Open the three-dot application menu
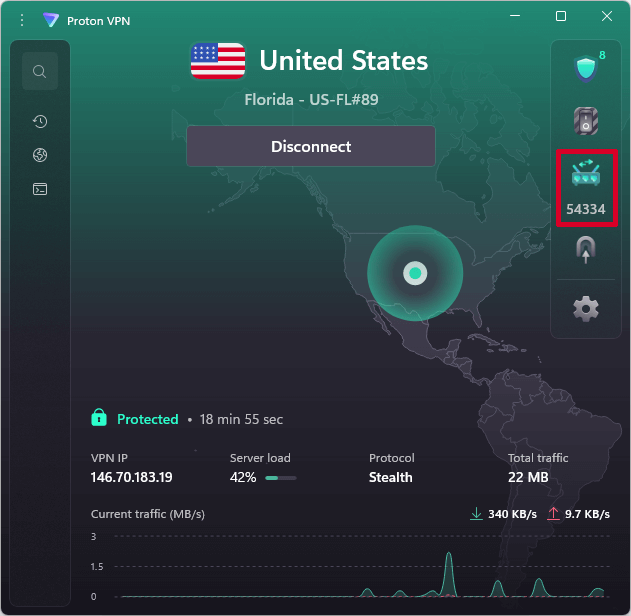This screenshot has width=631, height=616. click(22, 20)
